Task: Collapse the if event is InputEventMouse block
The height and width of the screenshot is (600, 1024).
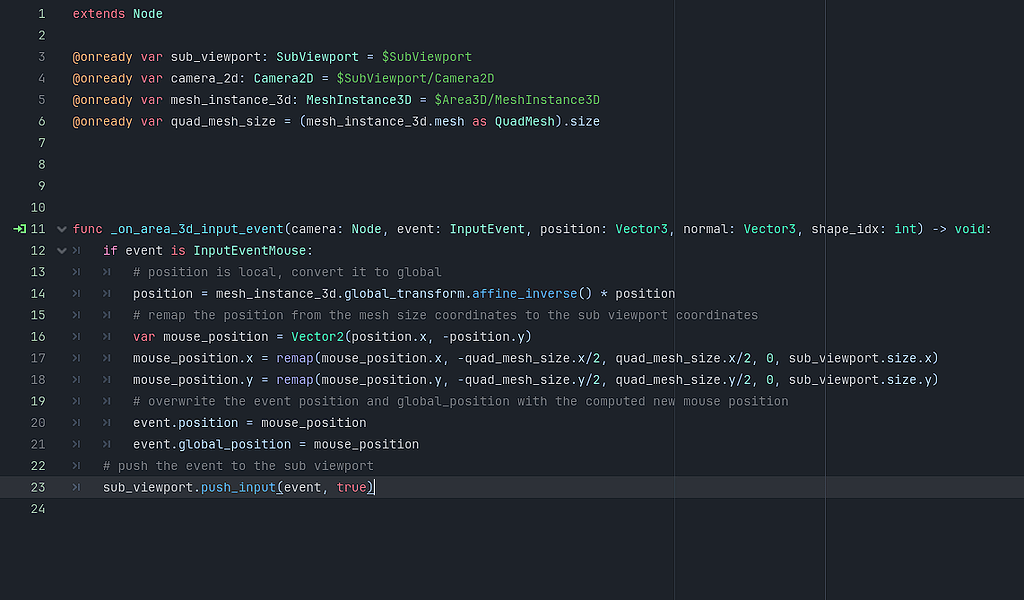Action: click(60, 250)
